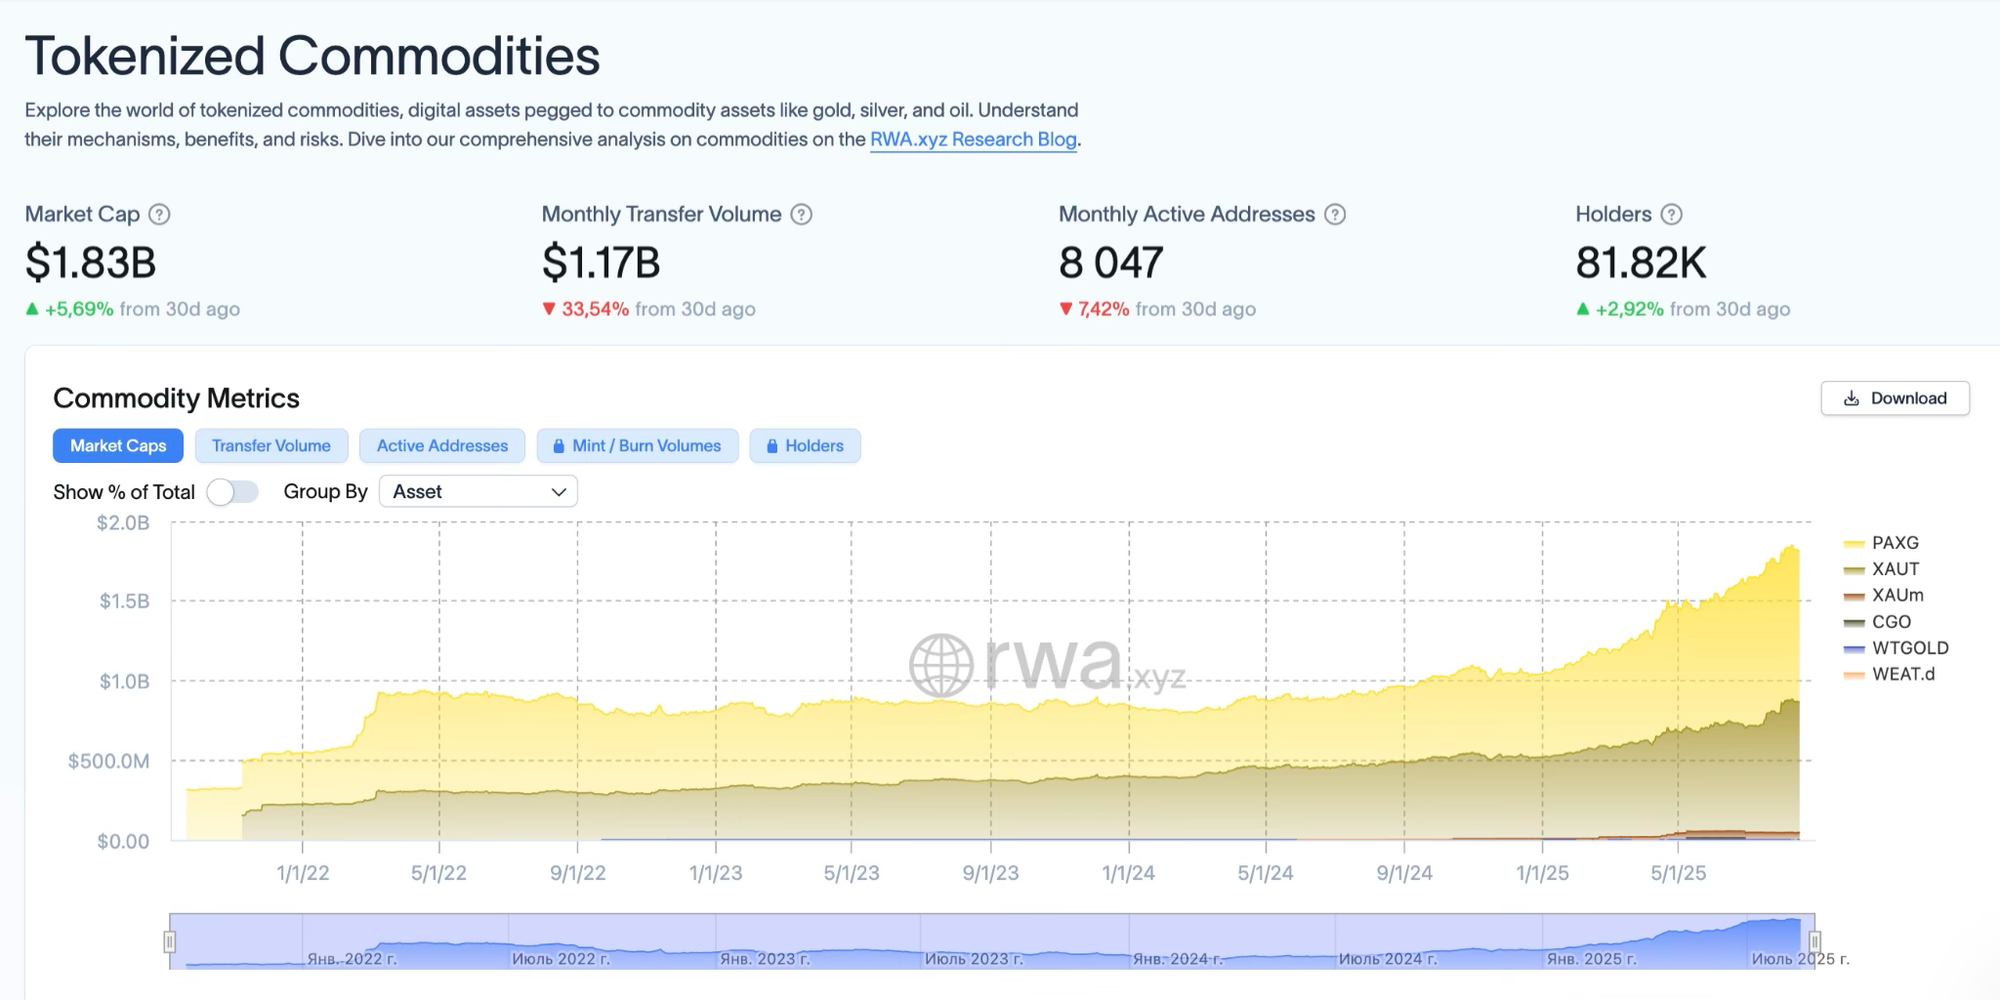Screen dimensions: 2000x1000
Task: Open the RWA.xyz Research Blog link
Action: [973, 139]
